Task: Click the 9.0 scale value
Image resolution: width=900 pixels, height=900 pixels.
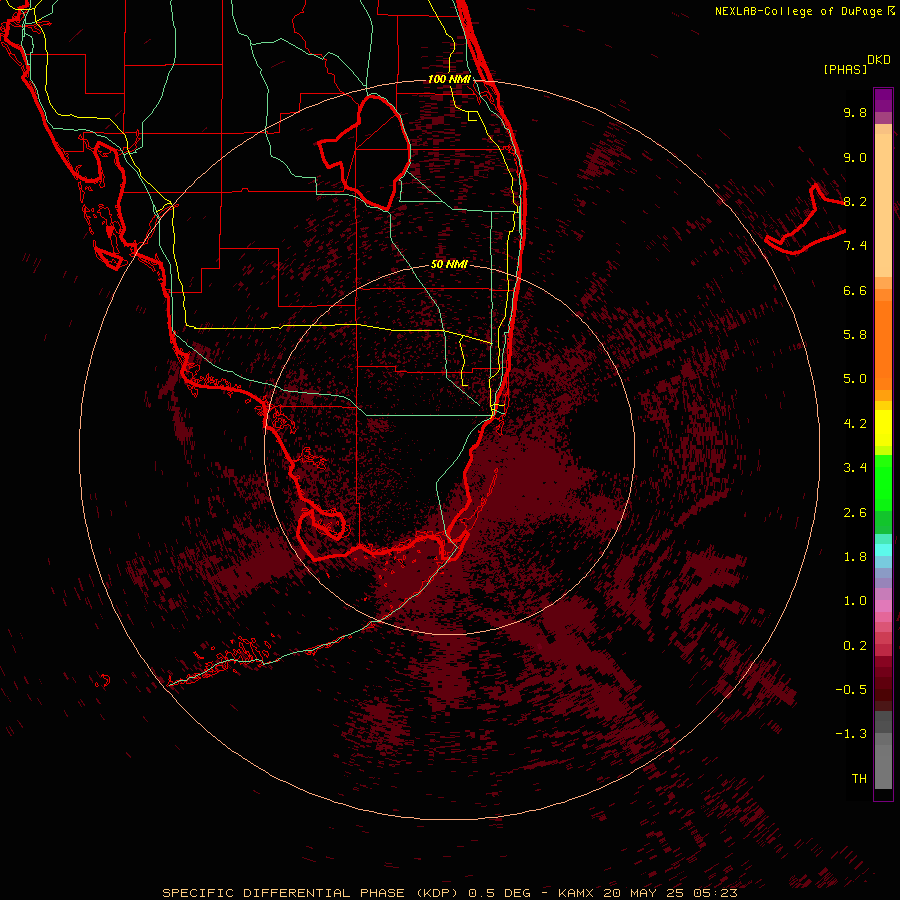Action: (x=855, y=157)
